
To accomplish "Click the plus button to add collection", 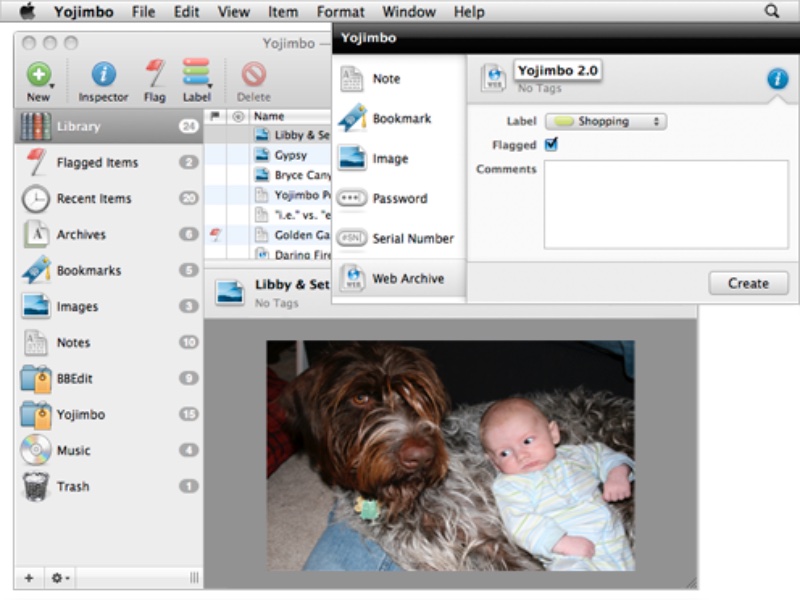I will [28, 578].
